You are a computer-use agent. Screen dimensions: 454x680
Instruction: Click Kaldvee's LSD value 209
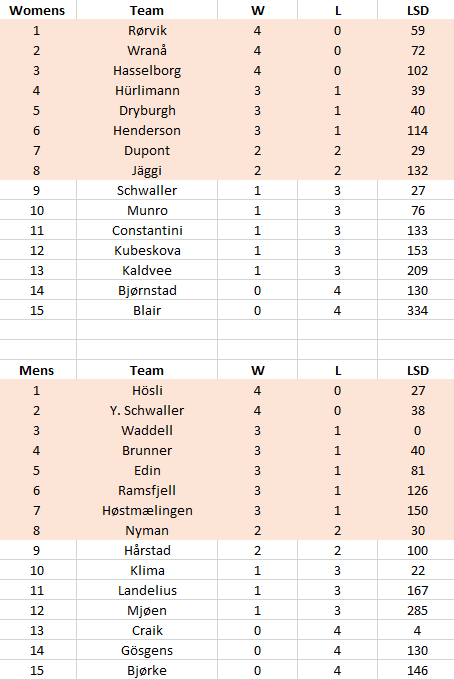[417, 270]
